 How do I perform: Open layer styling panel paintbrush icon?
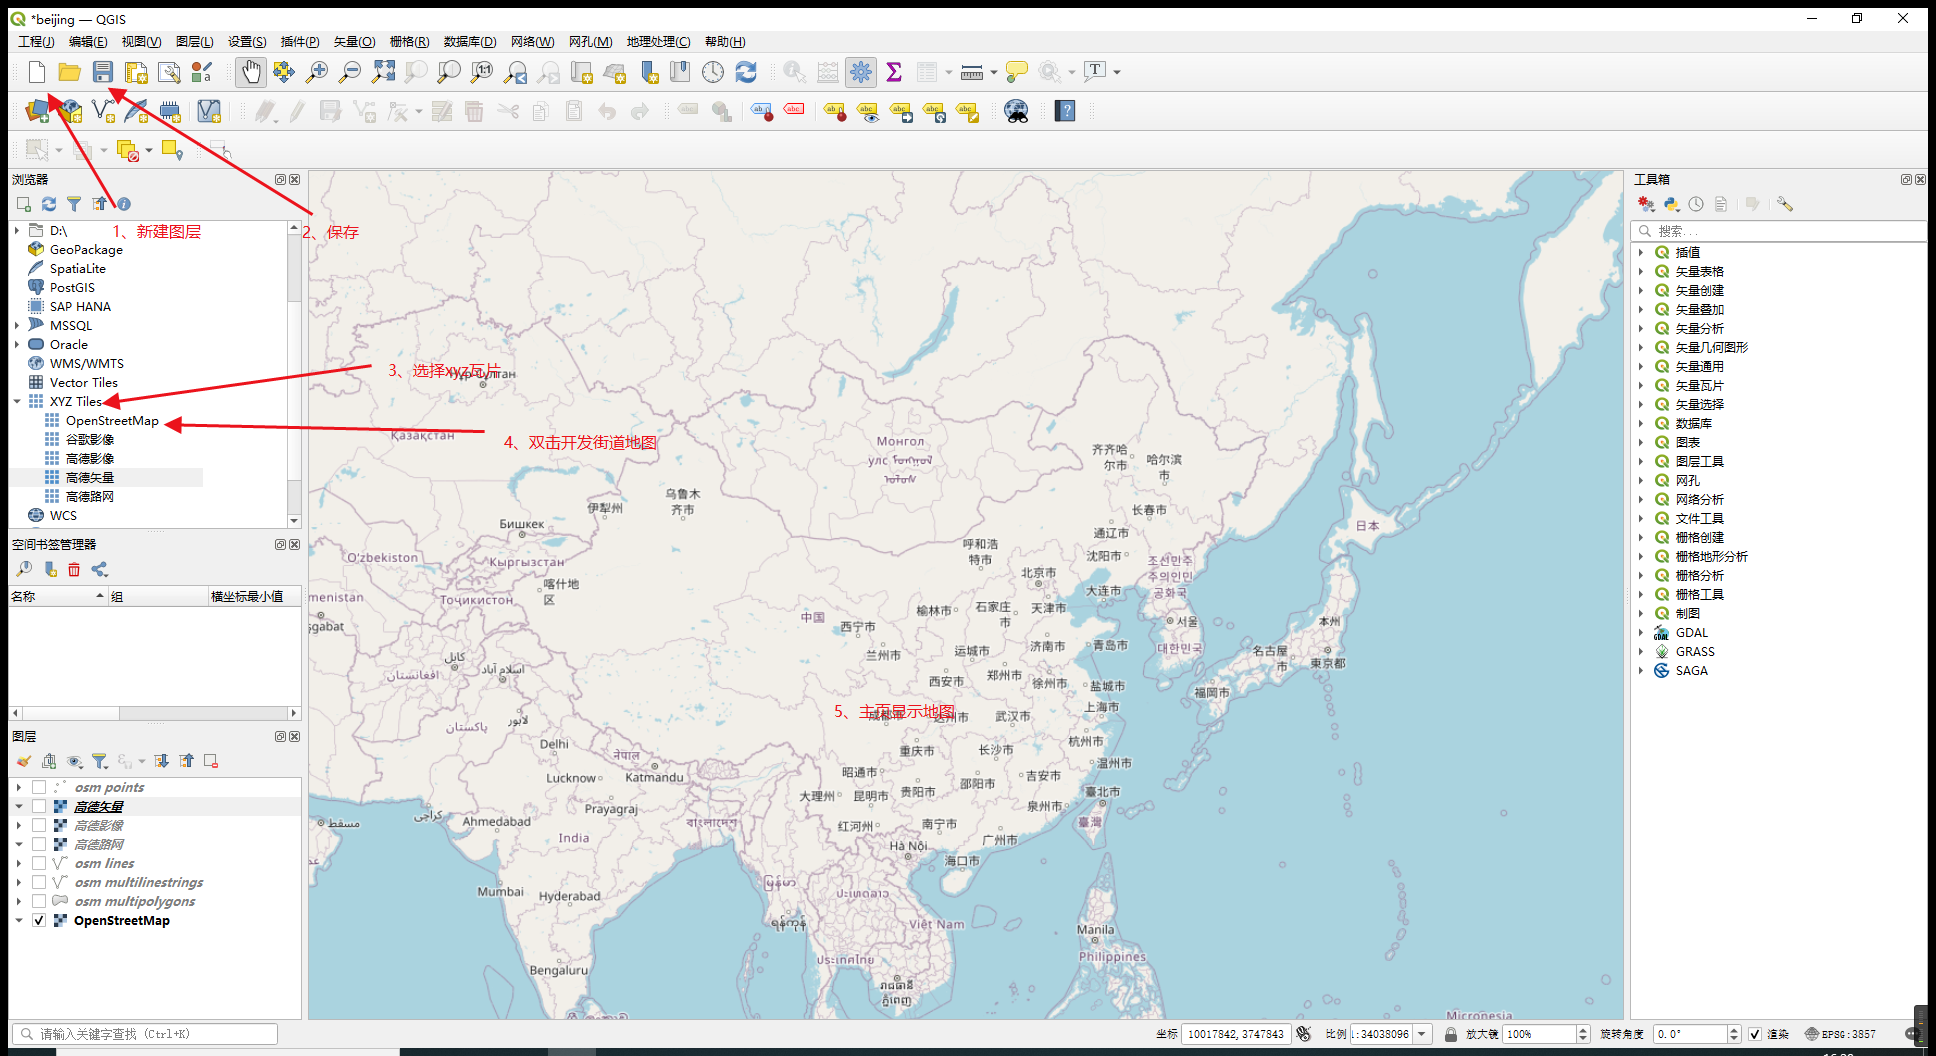(x=24, y=761)
